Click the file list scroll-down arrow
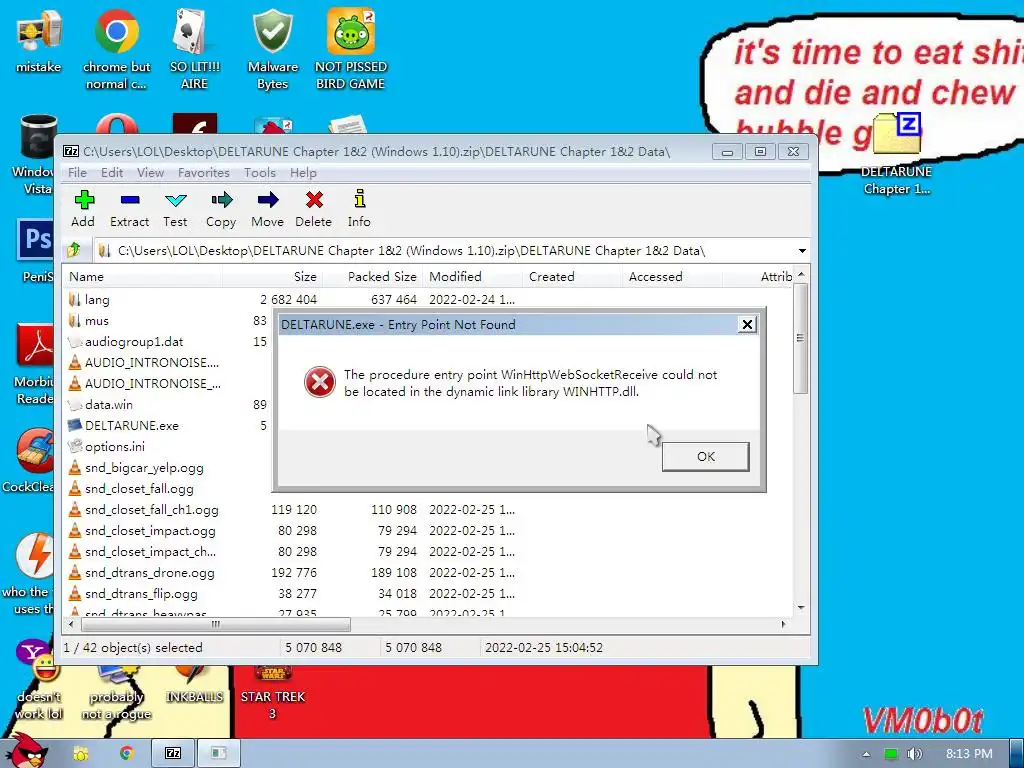1024x768 pixels. tap(801, 607)
